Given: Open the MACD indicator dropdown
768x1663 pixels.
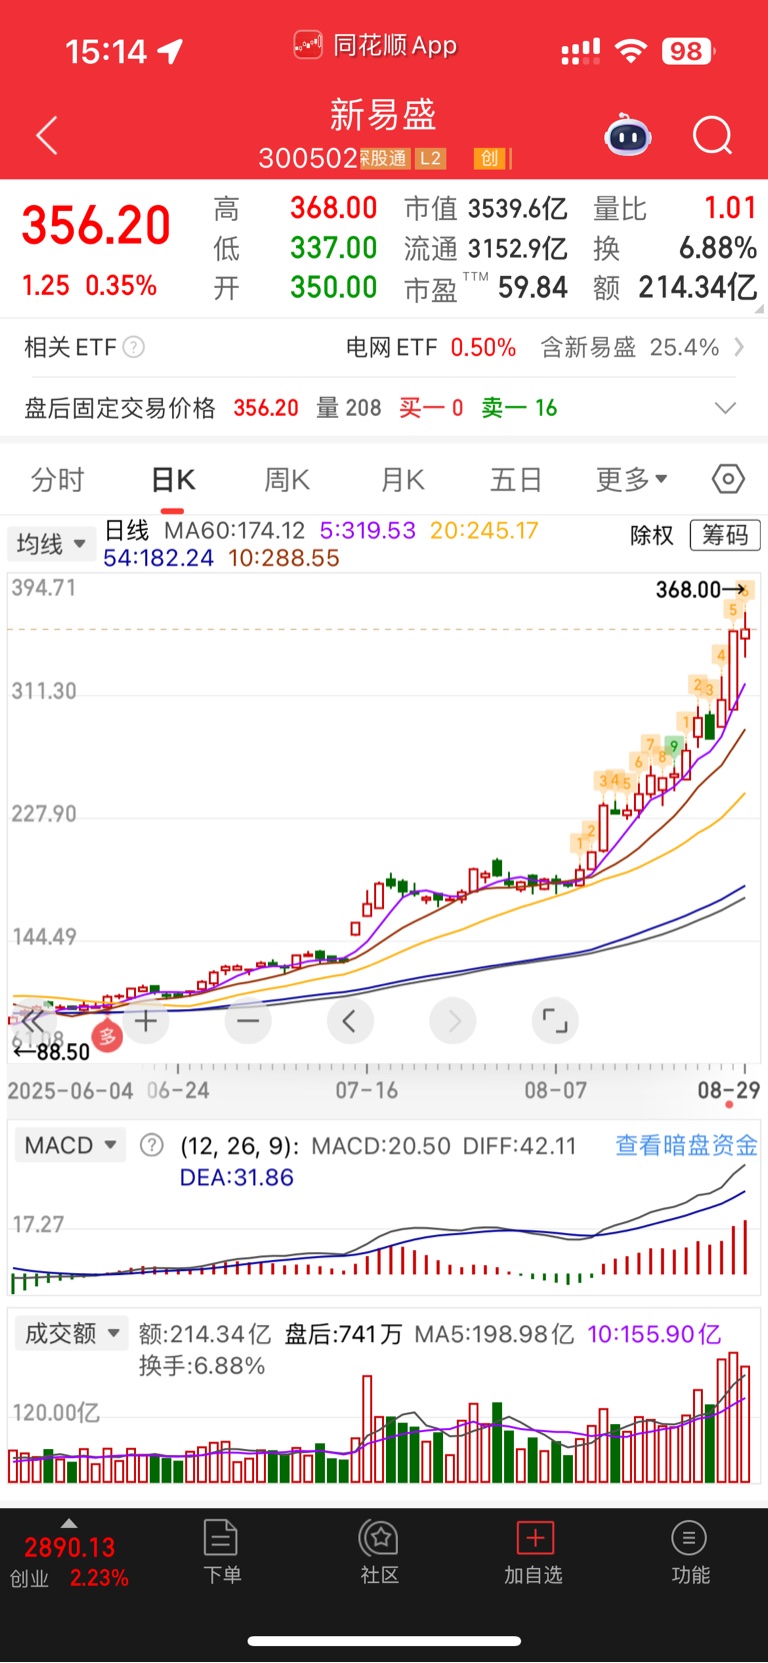Looking at the screenshot, I should click(71, 1145).
